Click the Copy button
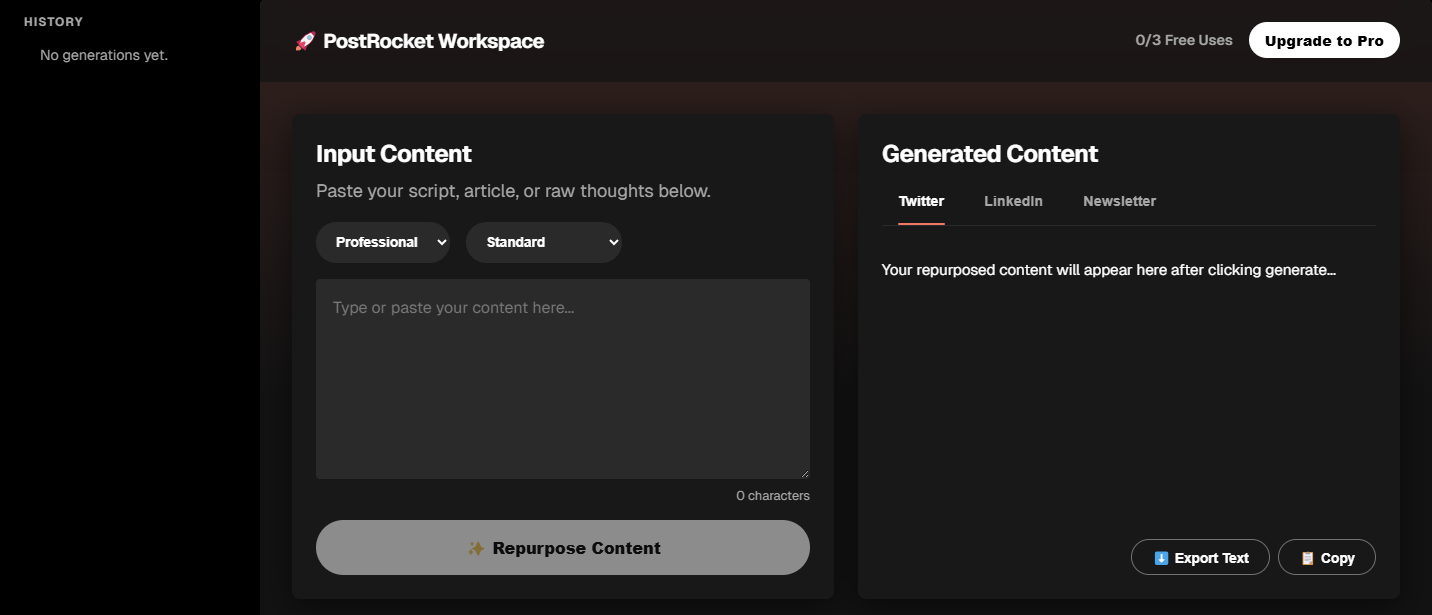The height and width of the screenshot is (615, 1432). click(x=1327, y=558)
